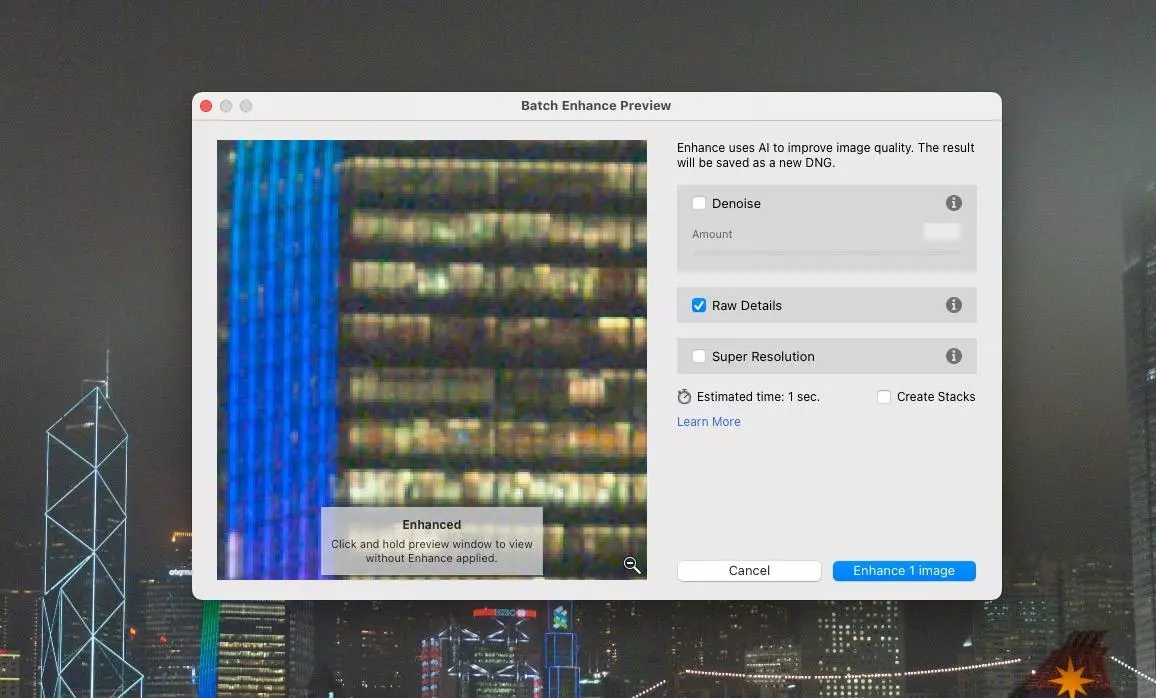Click the Denoise Amount value field
The image size is (1156, 698).
(941, 232)
